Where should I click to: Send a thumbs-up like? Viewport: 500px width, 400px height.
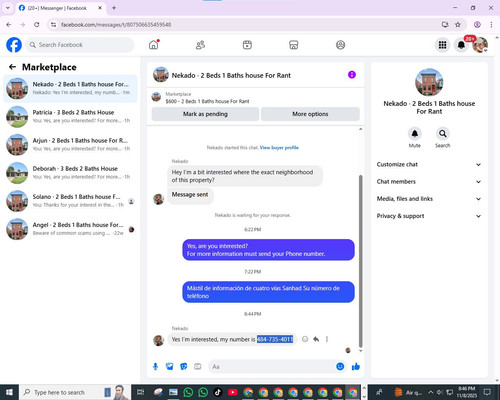click(x=356, y=367)
